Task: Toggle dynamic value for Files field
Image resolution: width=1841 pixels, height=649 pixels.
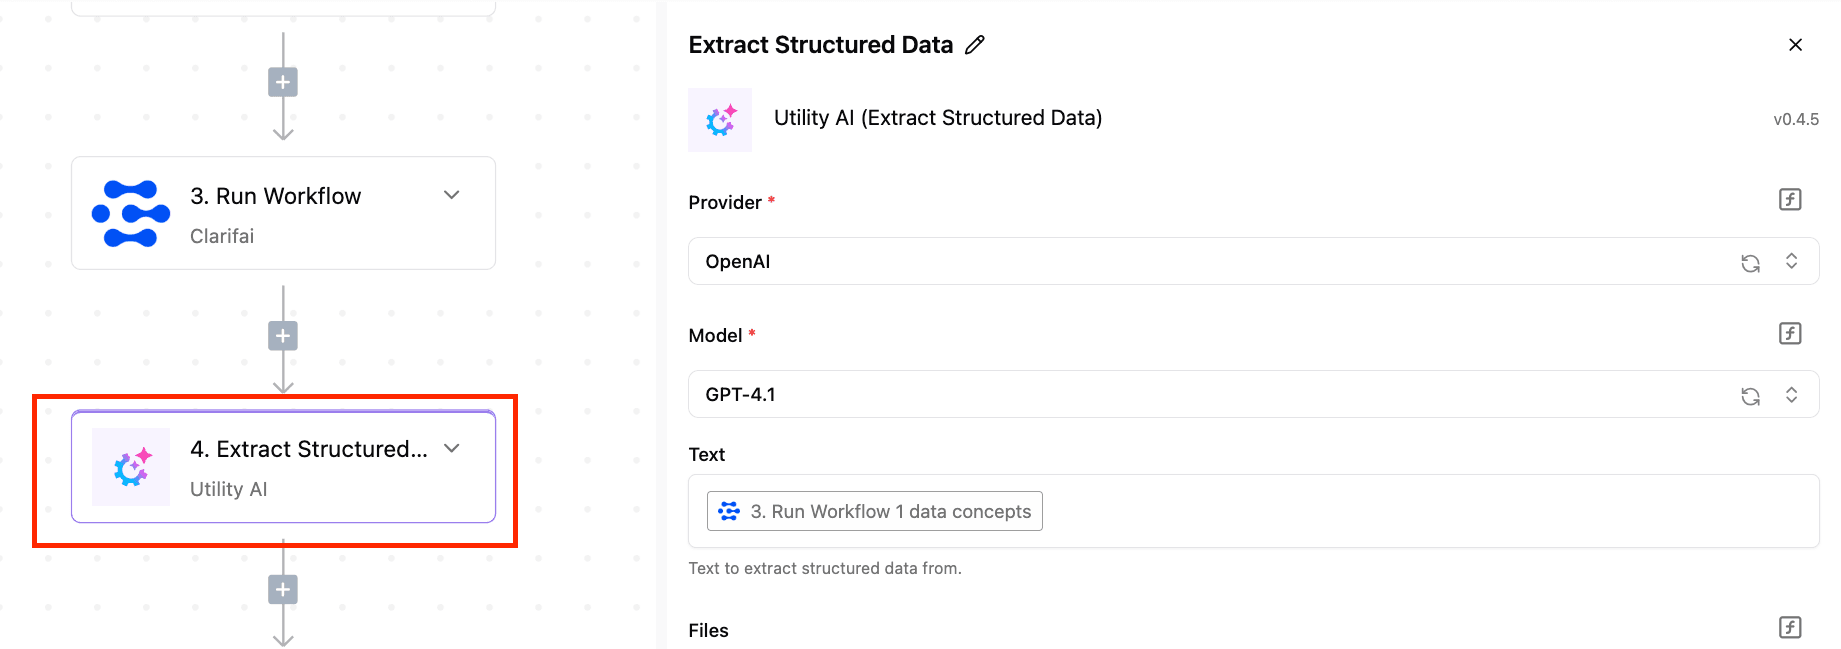Action: (1790, 627)
